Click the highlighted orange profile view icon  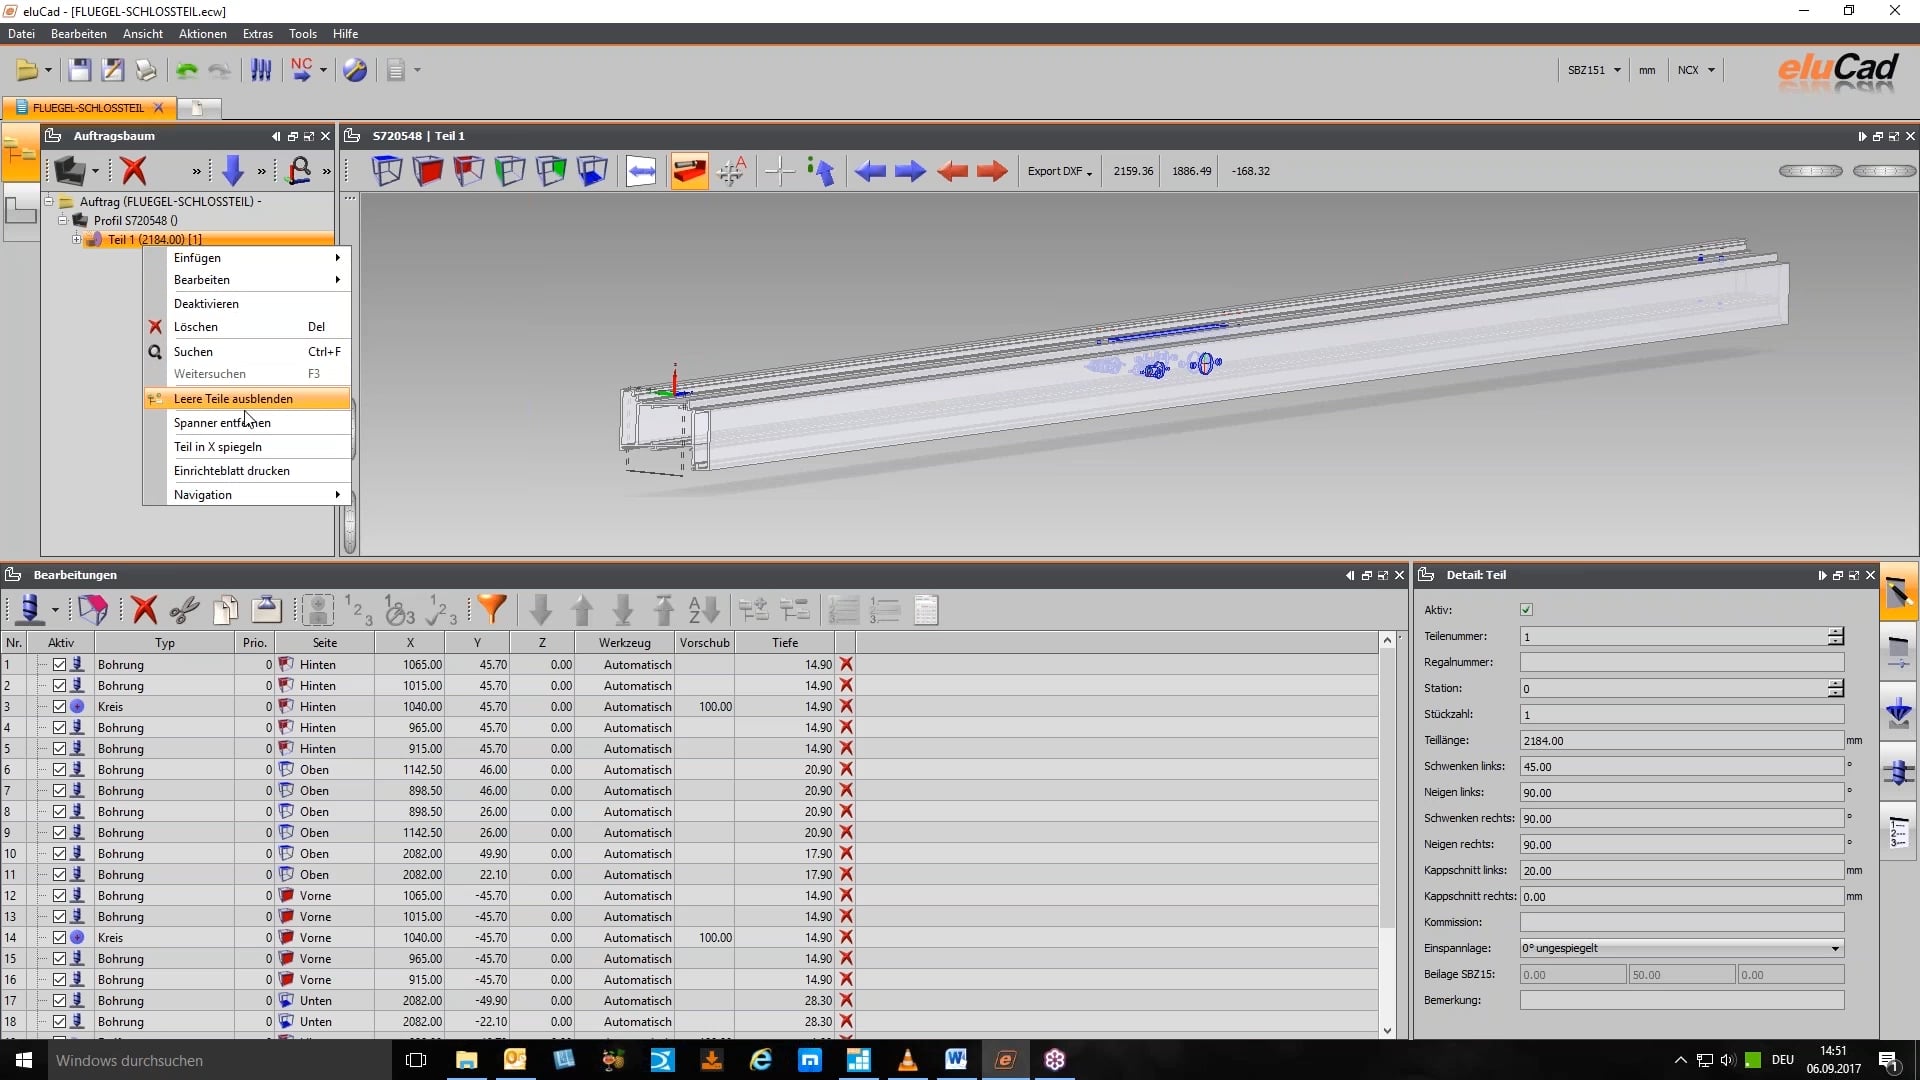(x=689, y=171)
